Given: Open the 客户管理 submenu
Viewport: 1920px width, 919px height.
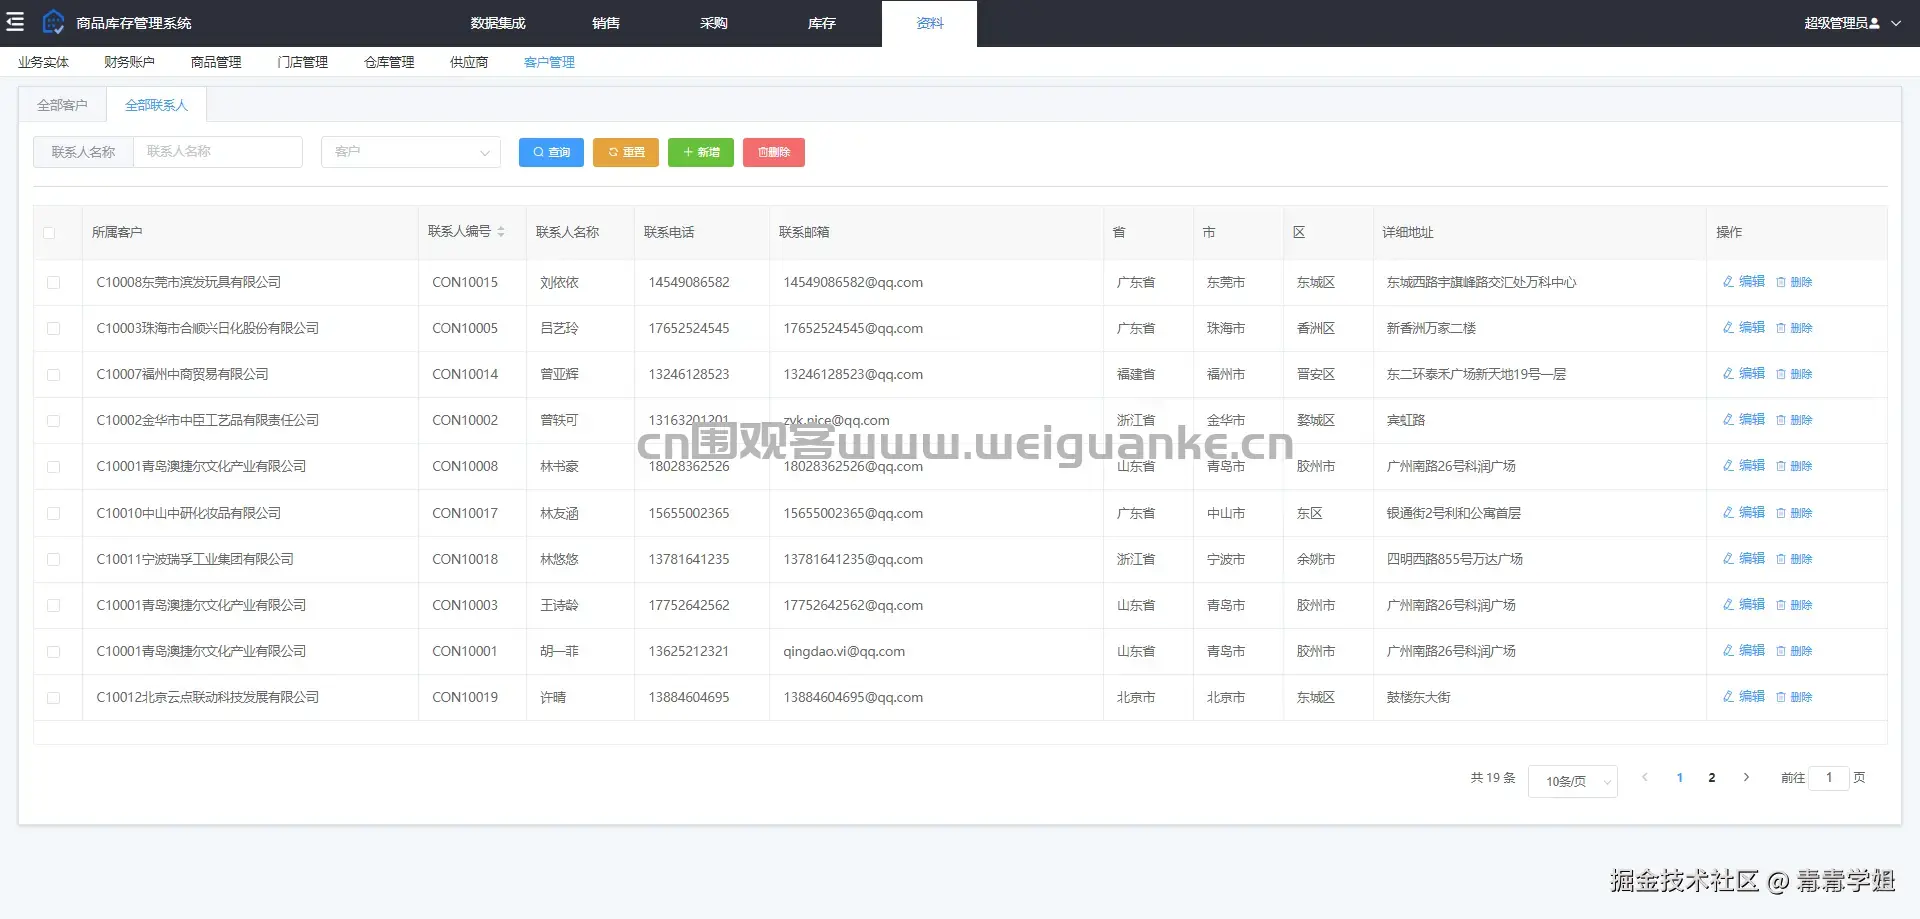Looking at the screenshot, I should pos(549,62).
